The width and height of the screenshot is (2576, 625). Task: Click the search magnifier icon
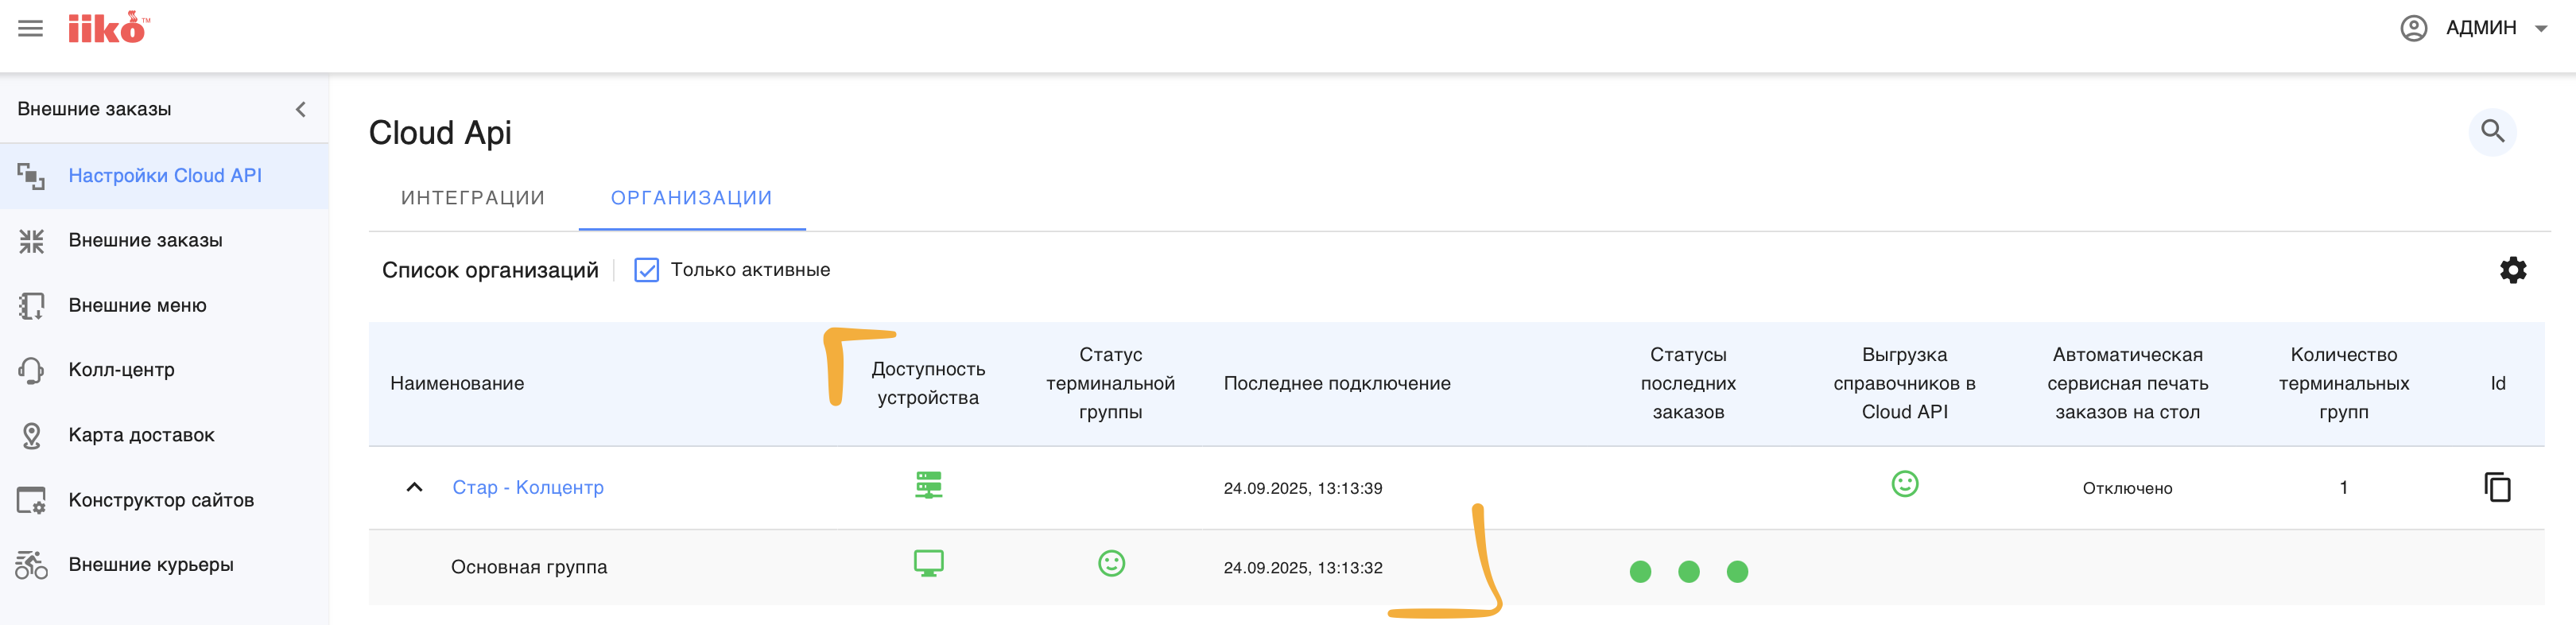point(2492,132)
